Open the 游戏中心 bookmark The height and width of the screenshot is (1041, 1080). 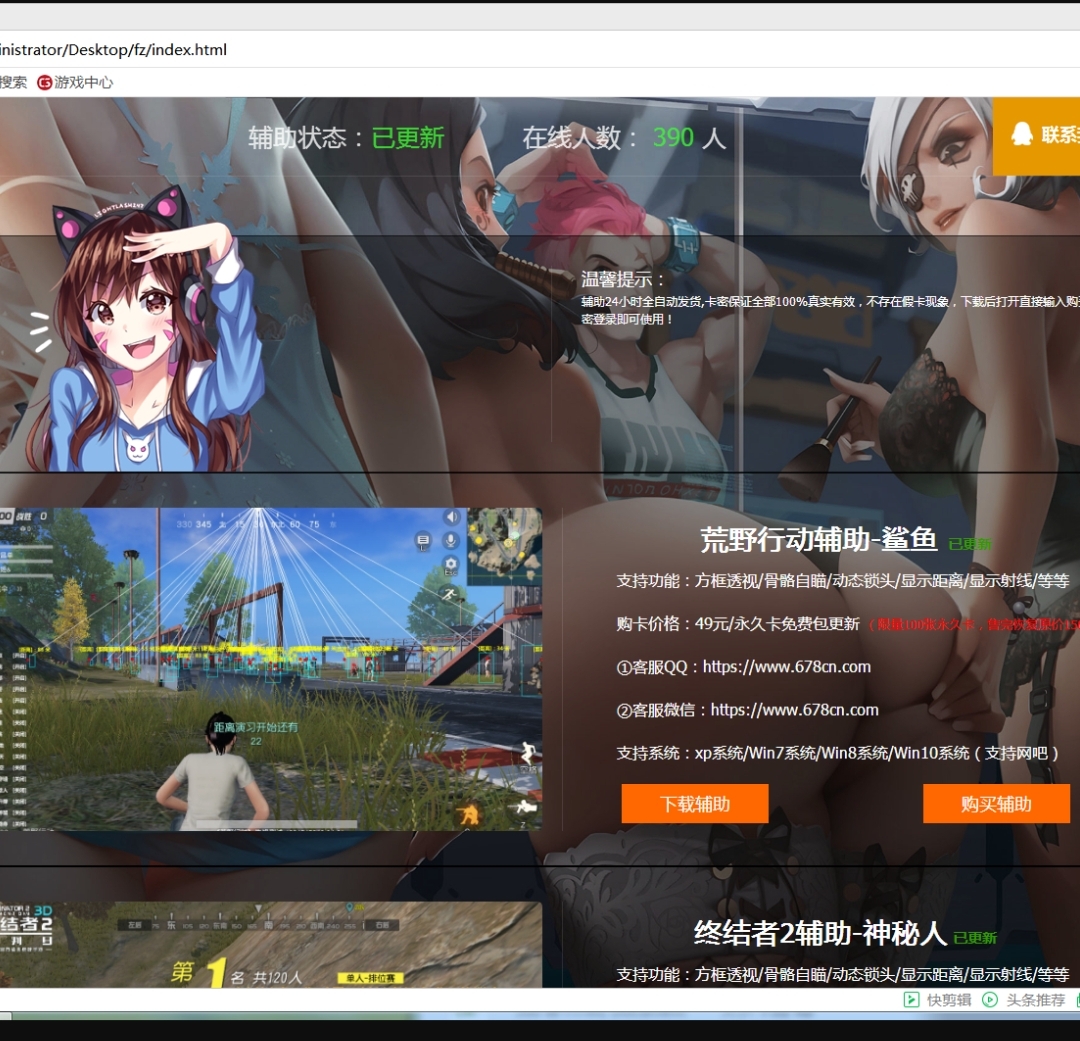click(x=75, y=83)
